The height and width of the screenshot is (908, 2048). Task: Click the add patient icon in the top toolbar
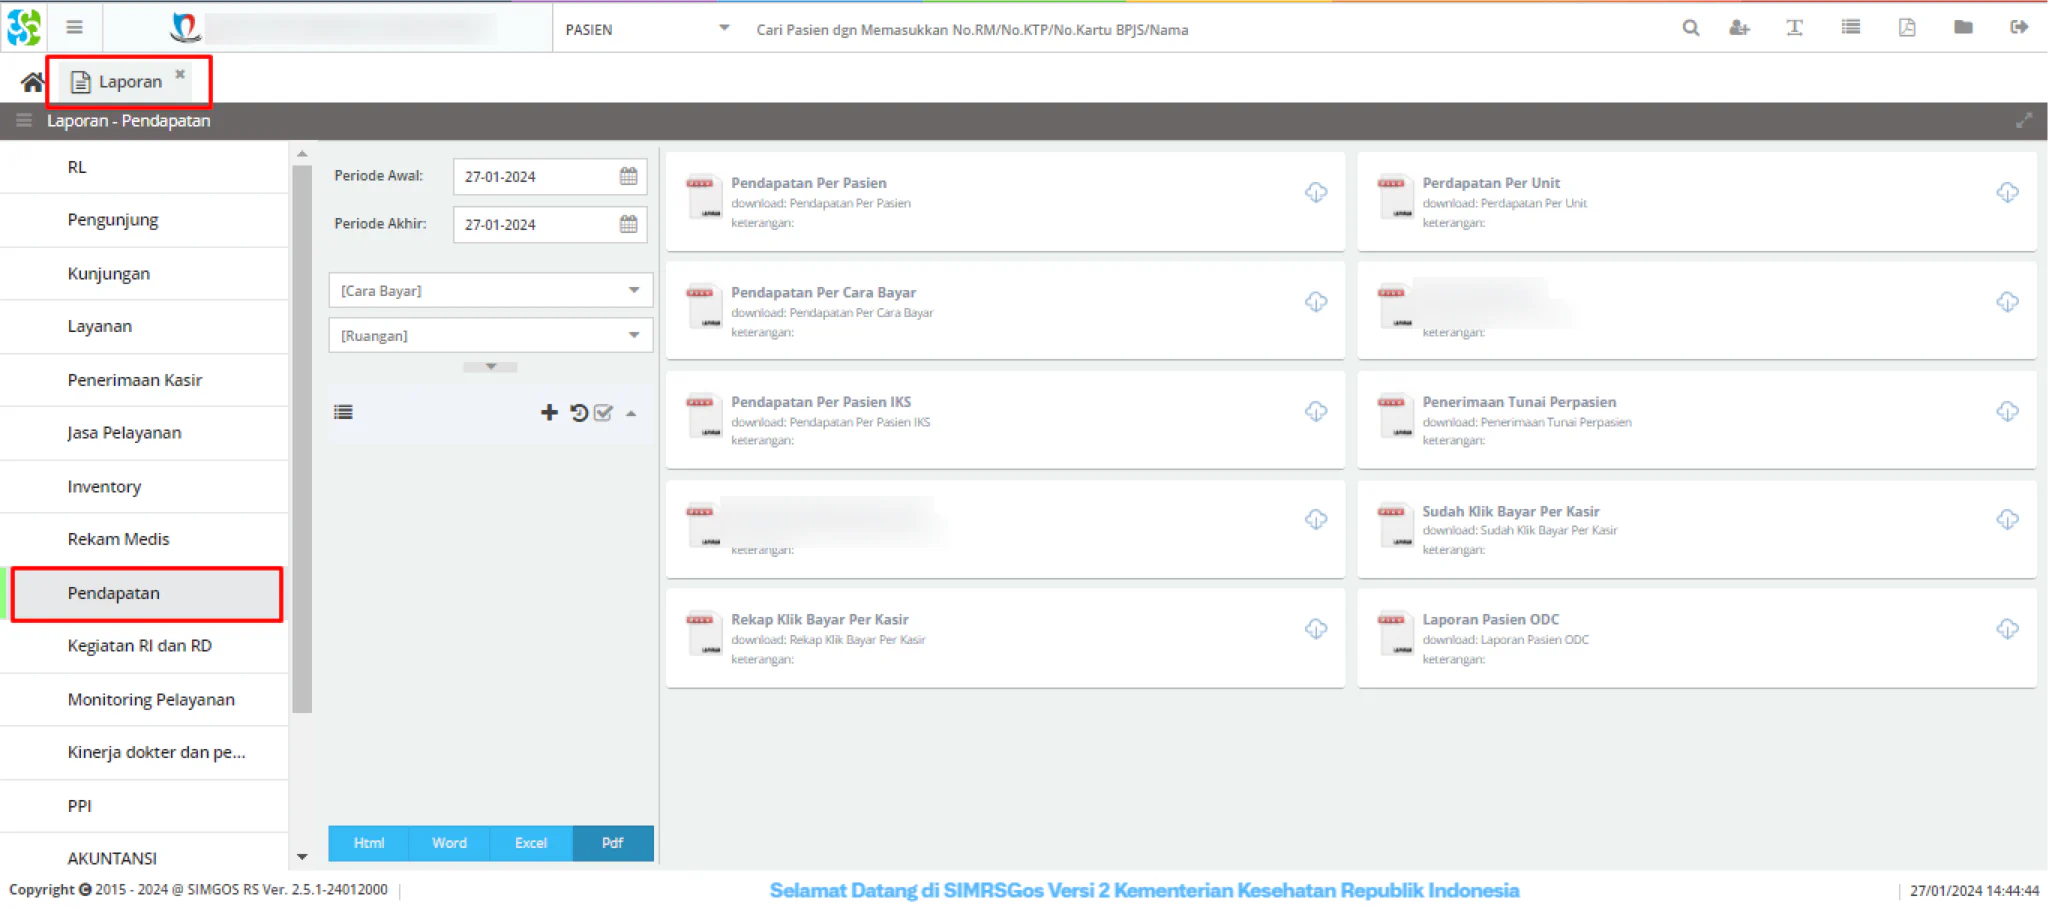(x=1739, y=28)
